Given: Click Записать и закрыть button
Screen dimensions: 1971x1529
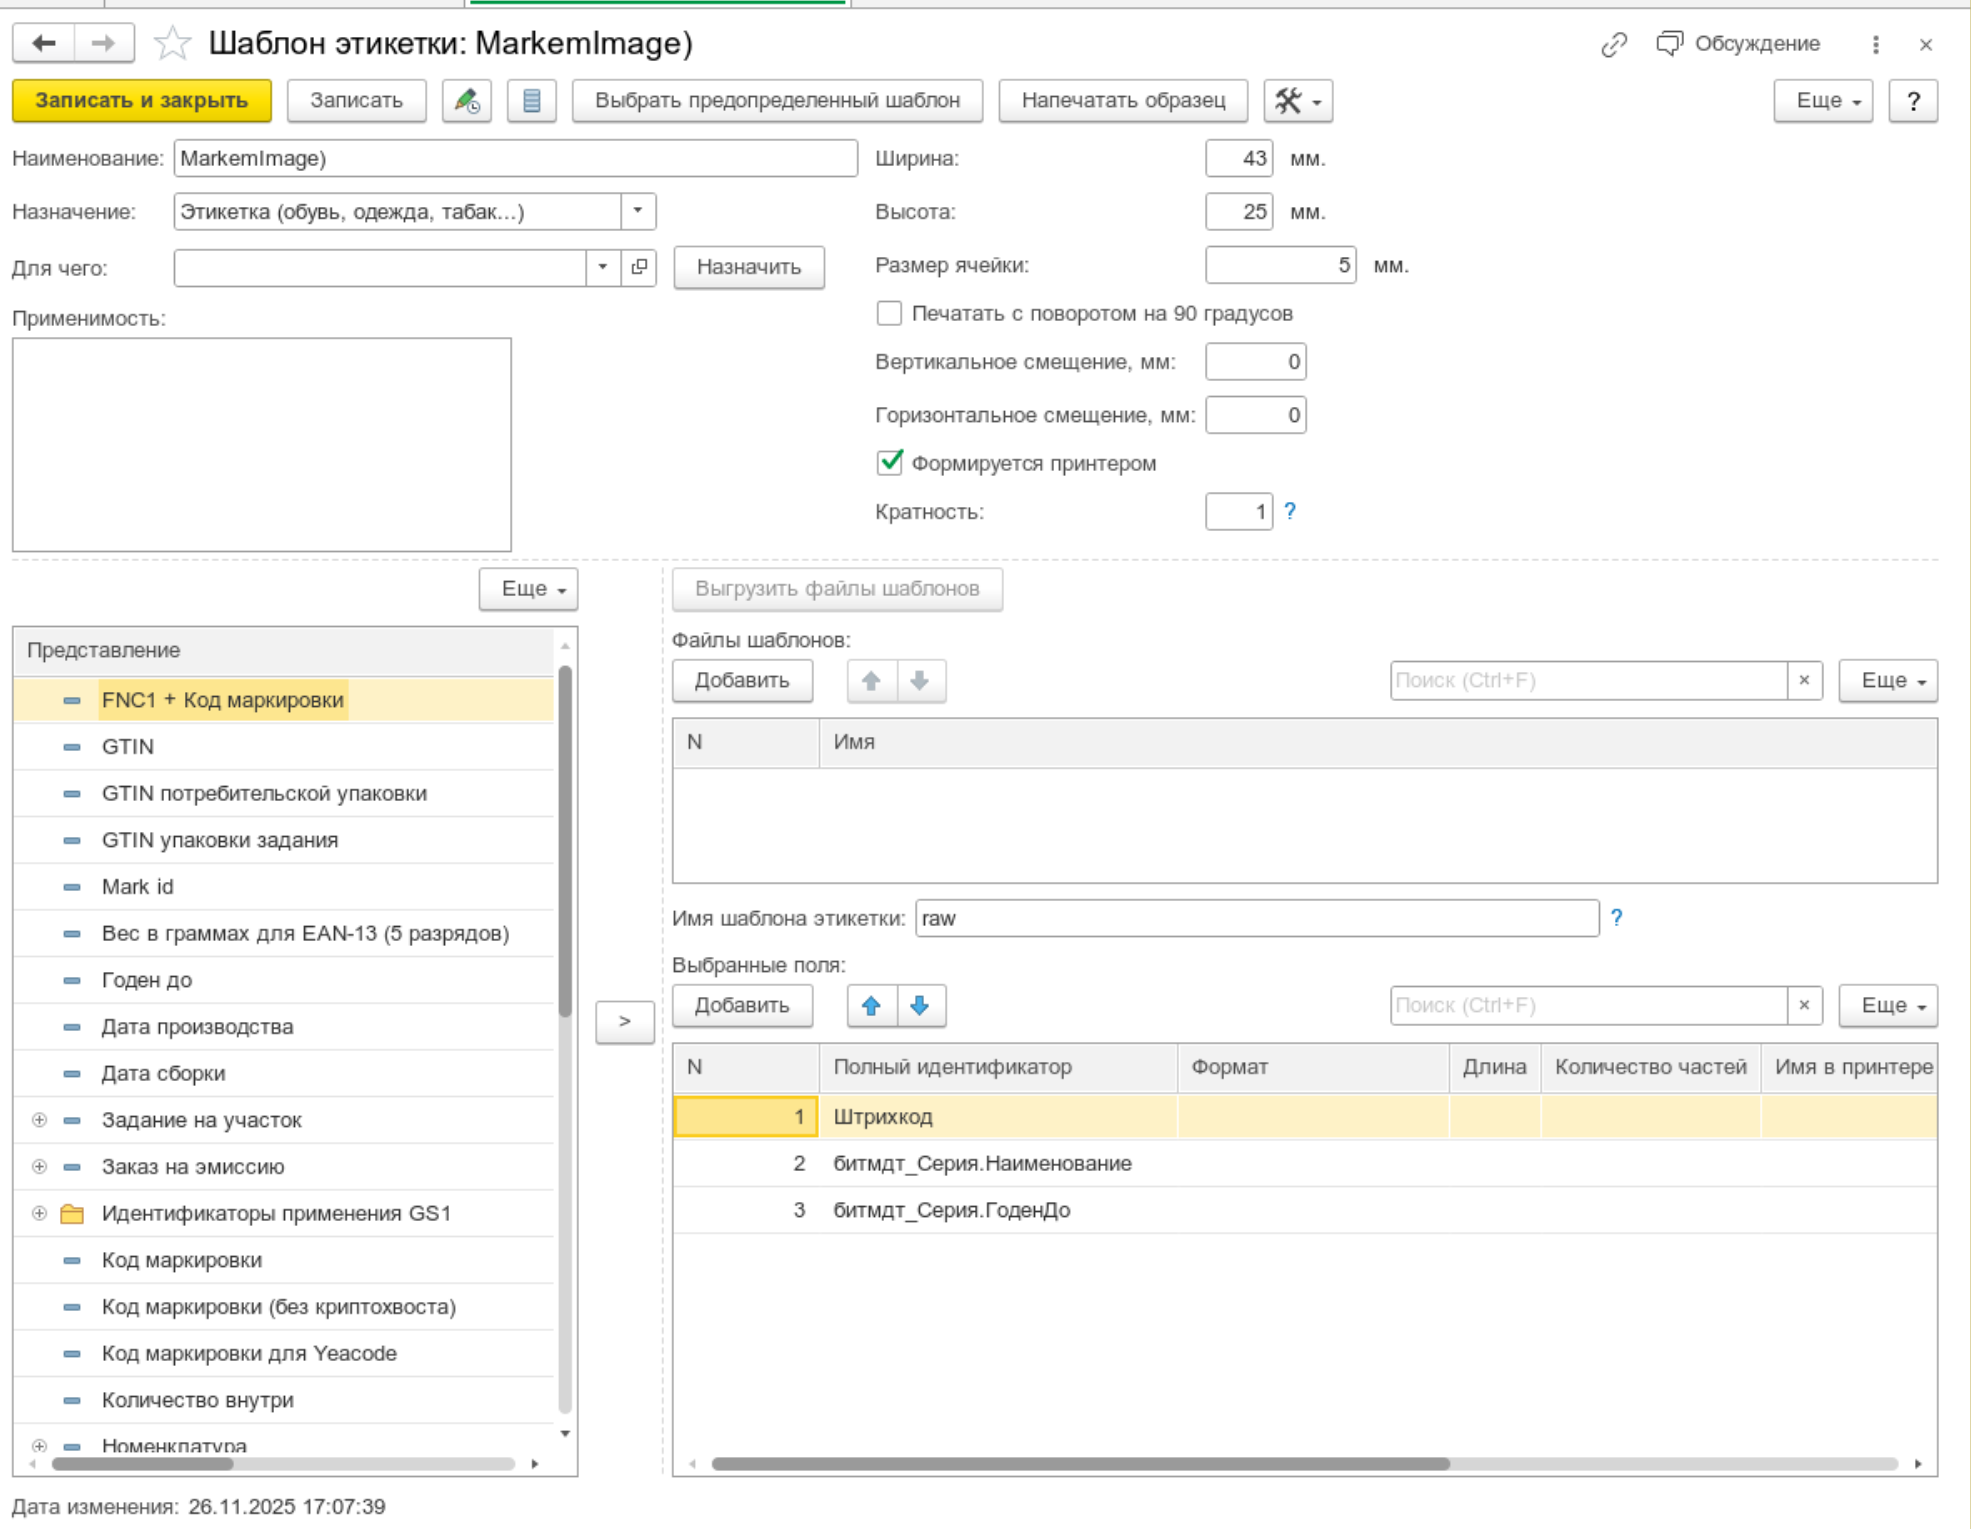Looking at the screenshot, I should click(x=142, y=101).
